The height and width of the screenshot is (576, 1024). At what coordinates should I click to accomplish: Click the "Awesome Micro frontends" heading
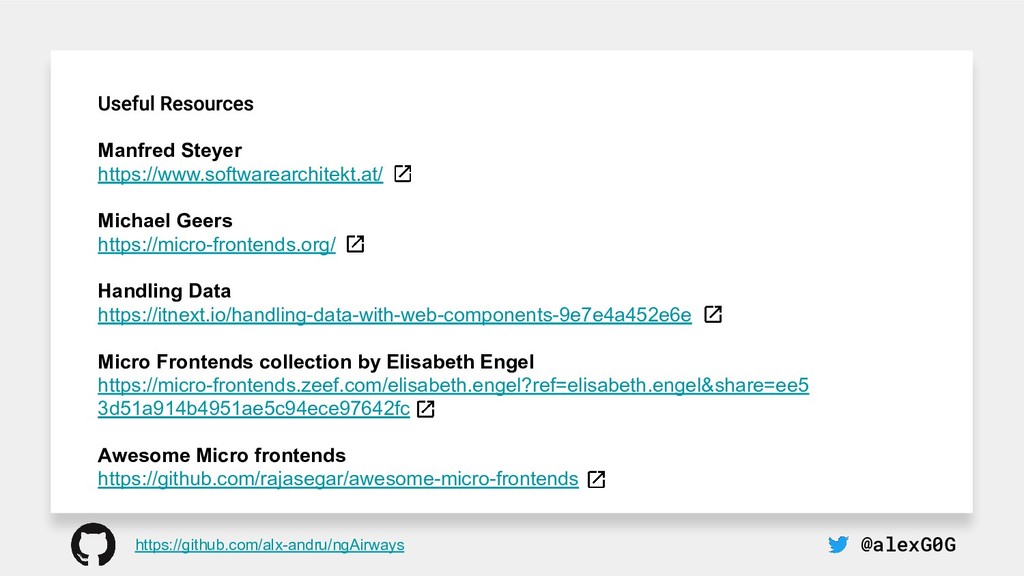tap(222, 455)
